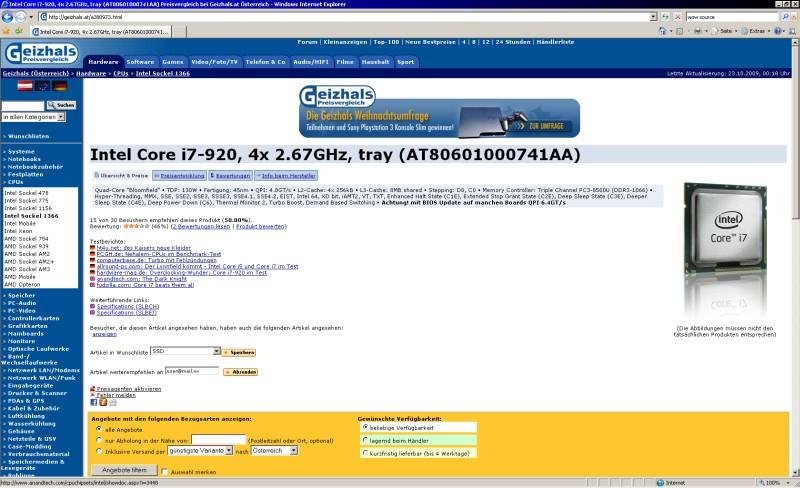Open the Telefon & Co category tab
This screenshot has width=800, height=488.
pos(265,62)
